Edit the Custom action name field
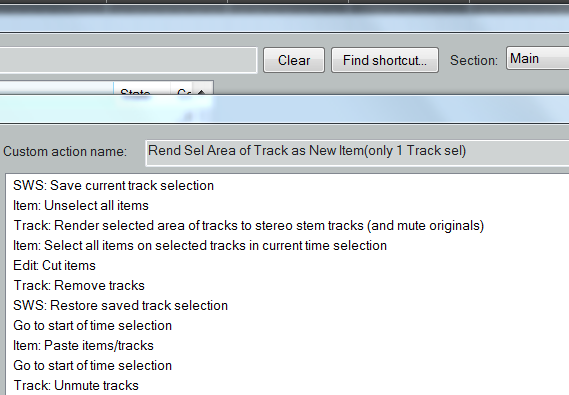 click(357, 153)
